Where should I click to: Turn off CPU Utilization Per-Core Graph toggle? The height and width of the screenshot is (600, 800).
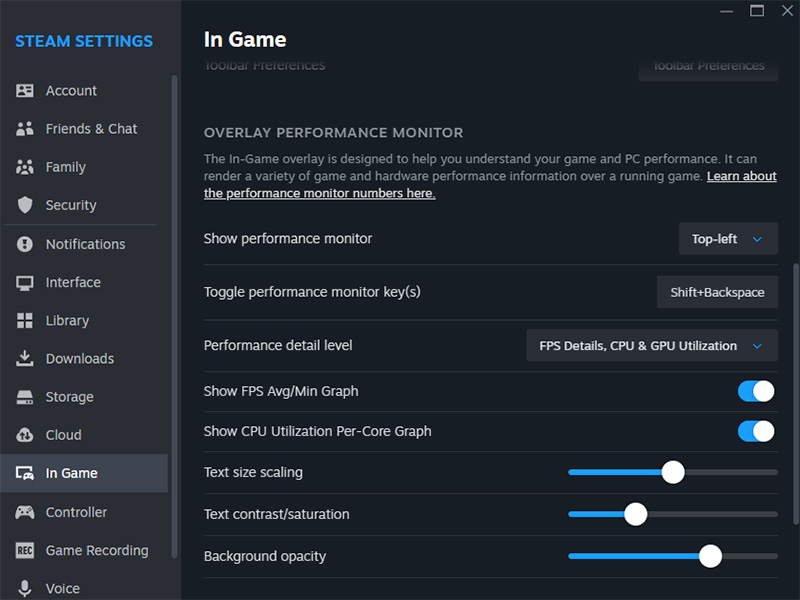pos(756,431)
